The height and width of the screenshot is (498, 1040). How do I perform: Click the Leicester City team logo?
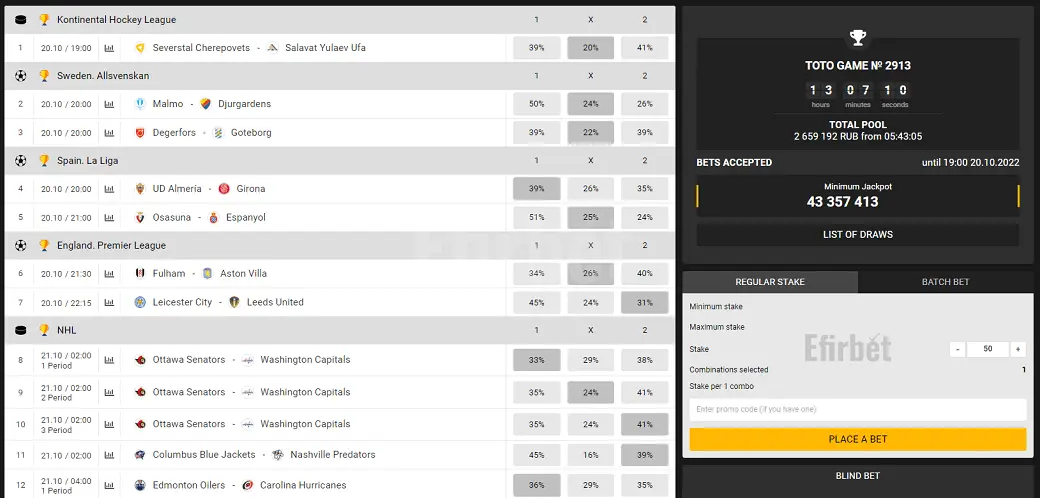(140, 302)
